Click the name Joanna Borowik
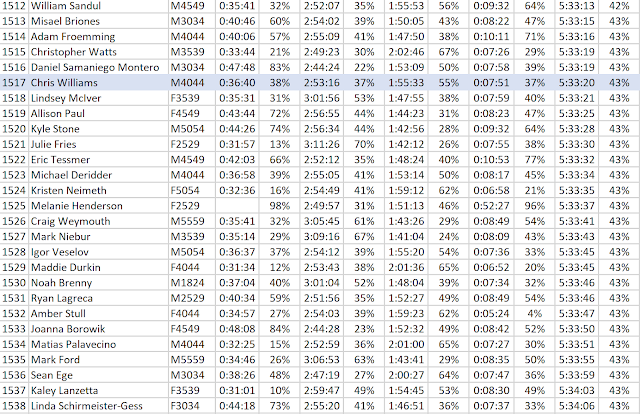640x414 pixels. coord(68,329)
